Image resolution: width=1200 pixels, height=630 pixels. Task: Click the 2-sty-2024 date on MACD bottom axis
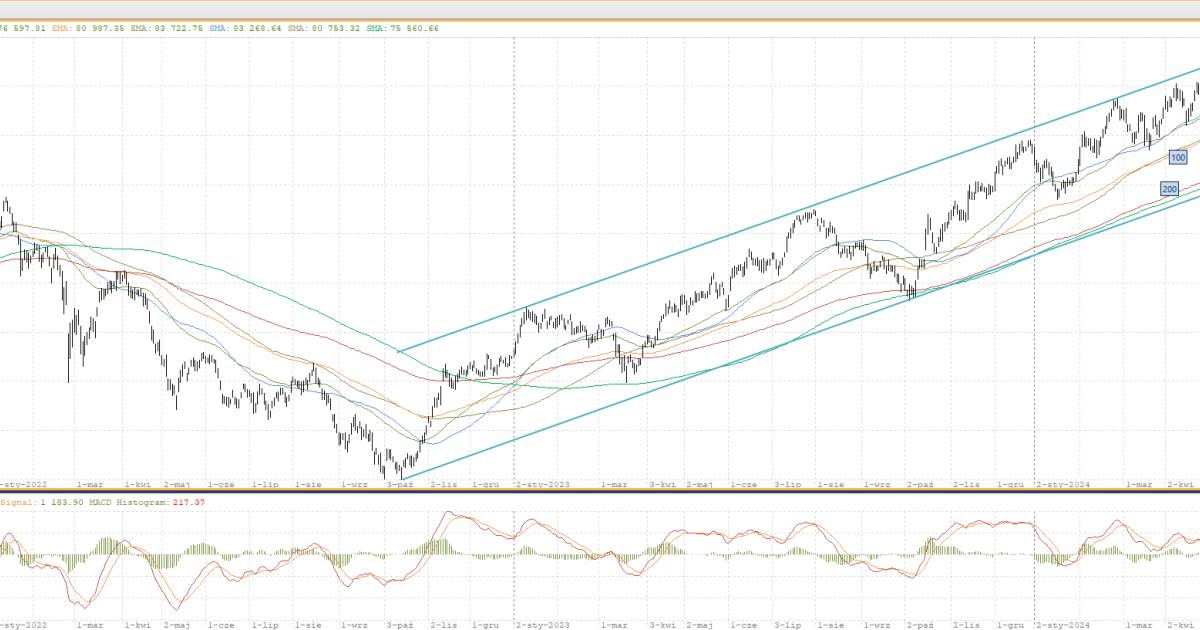pyautogui.click(x=1064, y=624)
